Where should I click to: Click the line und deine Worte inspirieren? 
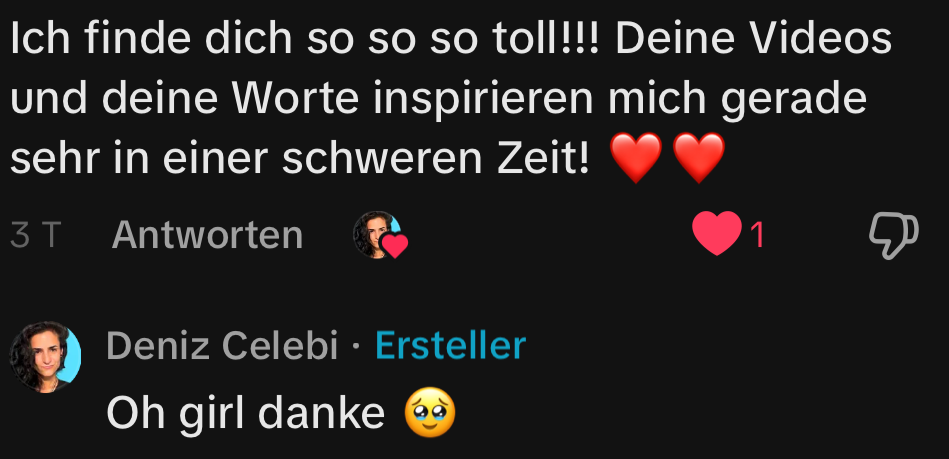point(439,100)
